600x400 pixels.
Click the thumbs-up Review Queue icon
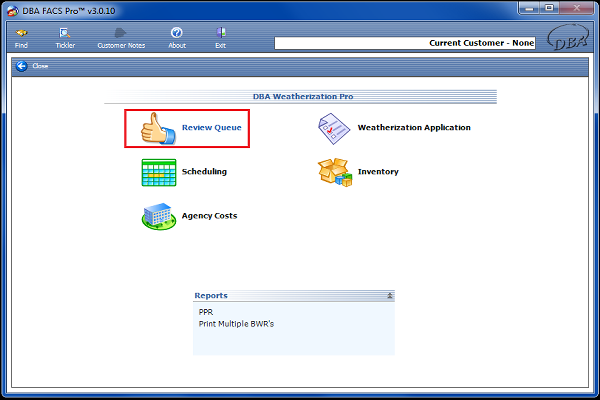click(158, 129)
